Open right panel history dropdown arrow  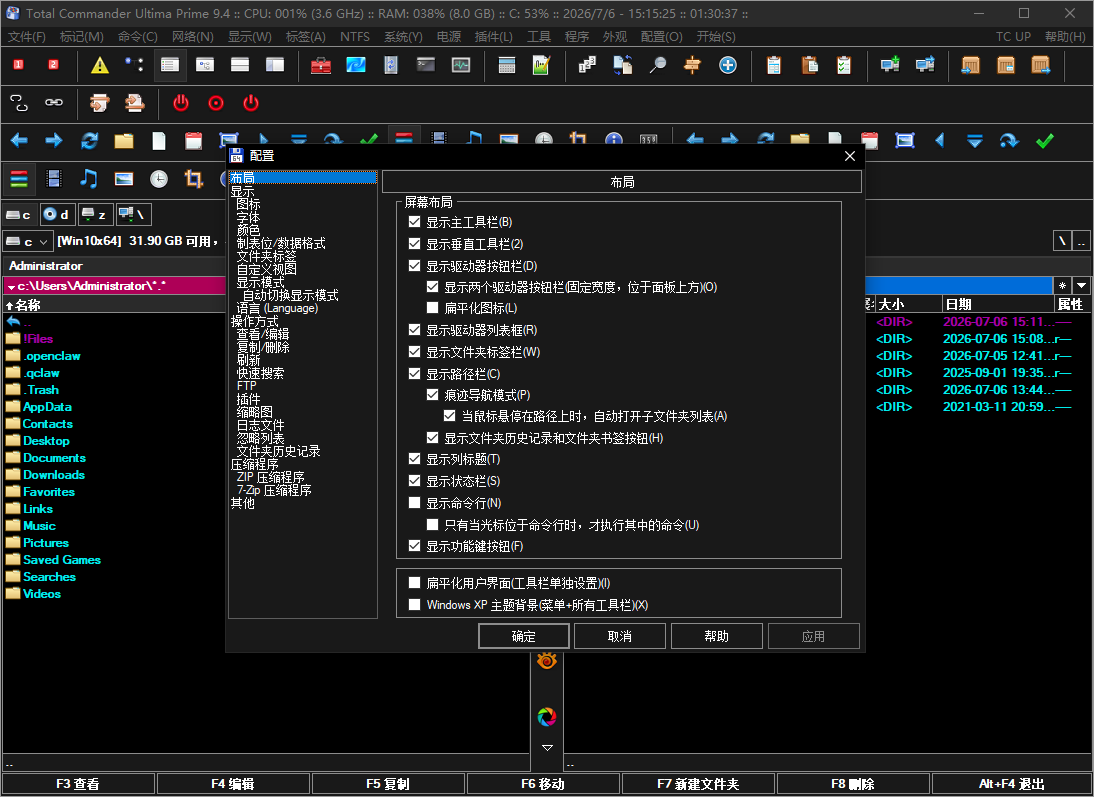(x=1081, y=285)
